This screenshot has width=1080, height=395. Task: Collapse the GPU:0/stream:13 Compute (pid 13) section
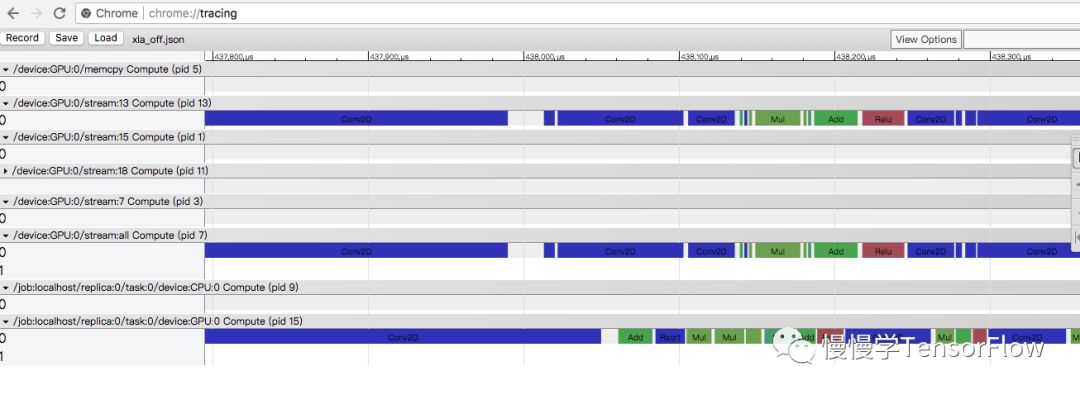tap(6, 103)
